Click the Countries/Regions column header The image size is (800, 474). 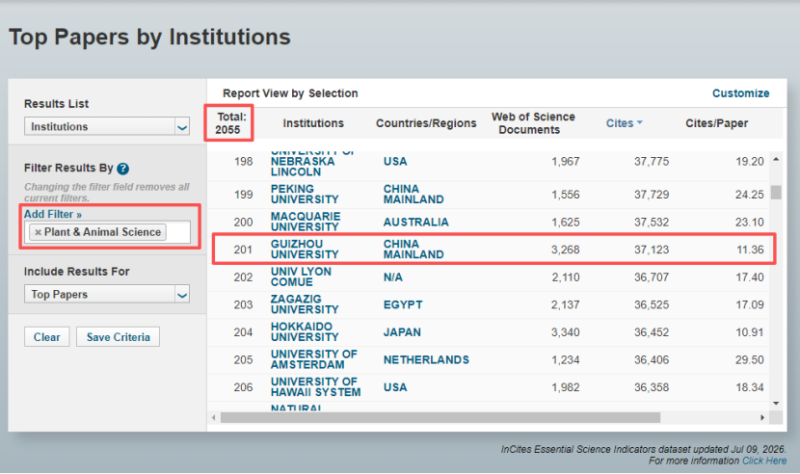[x=426, y=123]
